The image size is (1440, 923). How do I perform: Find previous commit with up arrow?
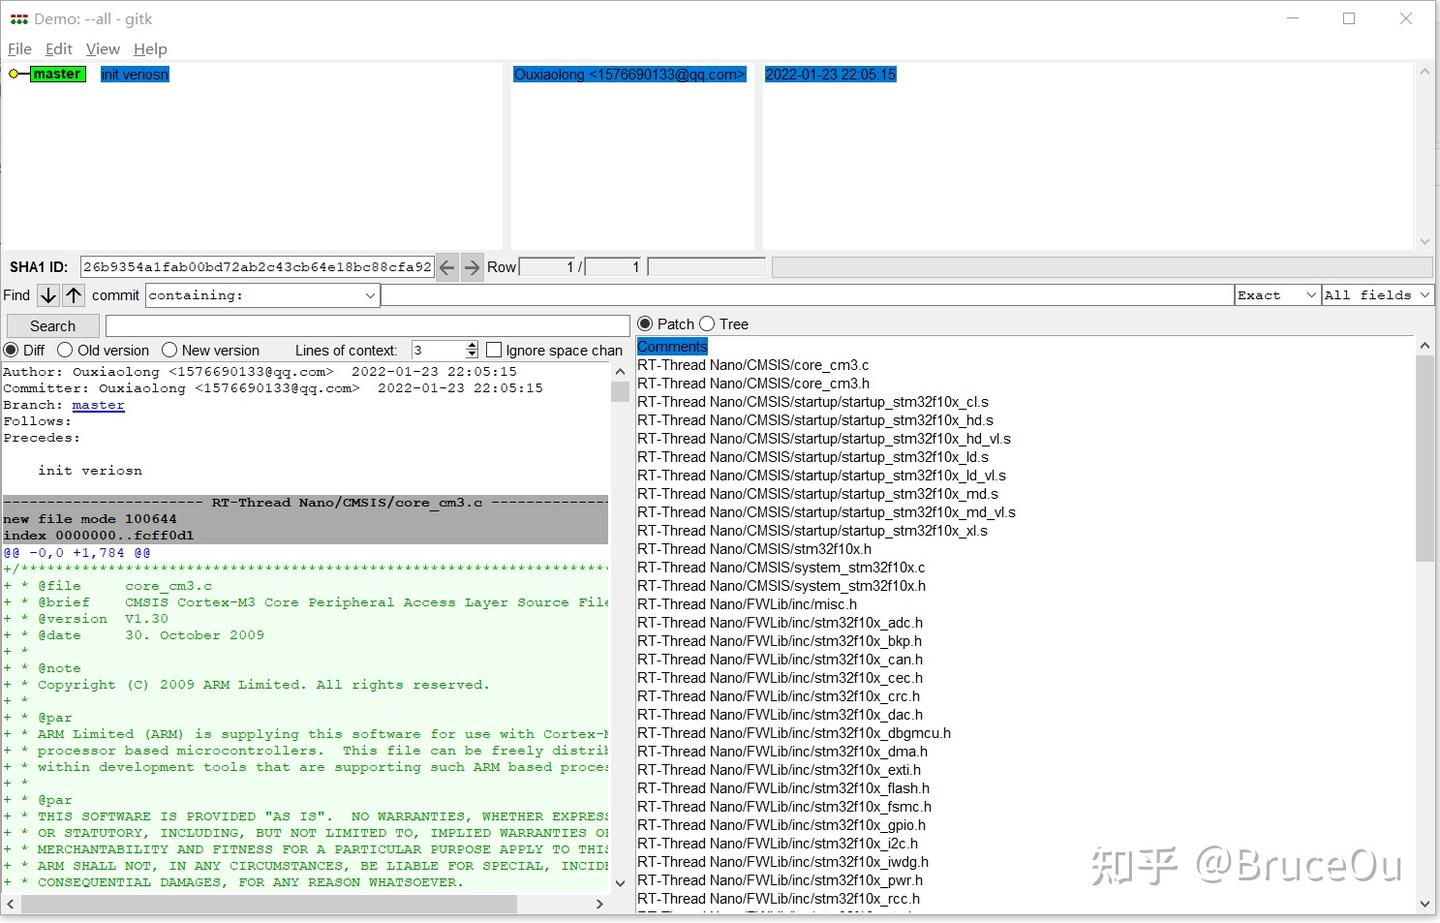[x=74, y=295]
